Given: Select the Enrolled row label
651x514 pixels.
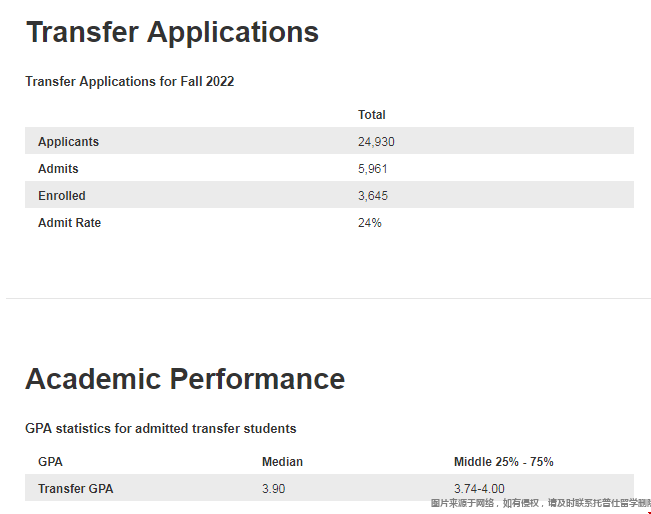Looking at the screenshot, I should (x=62, y=196).
